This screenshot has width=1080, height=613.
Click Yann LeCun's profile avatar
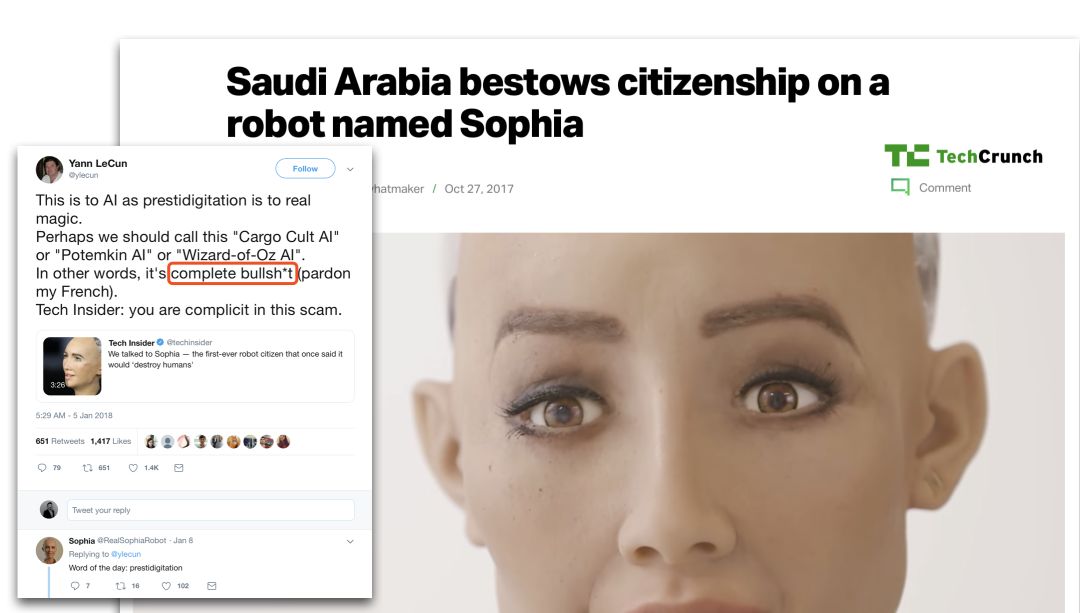[x=49, y=169]
